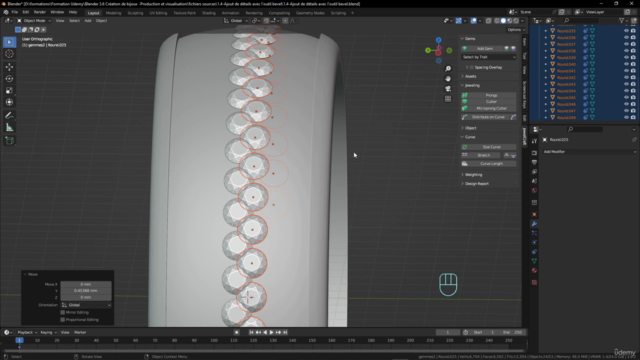Adjust the Move Y value field

[86, 291]
